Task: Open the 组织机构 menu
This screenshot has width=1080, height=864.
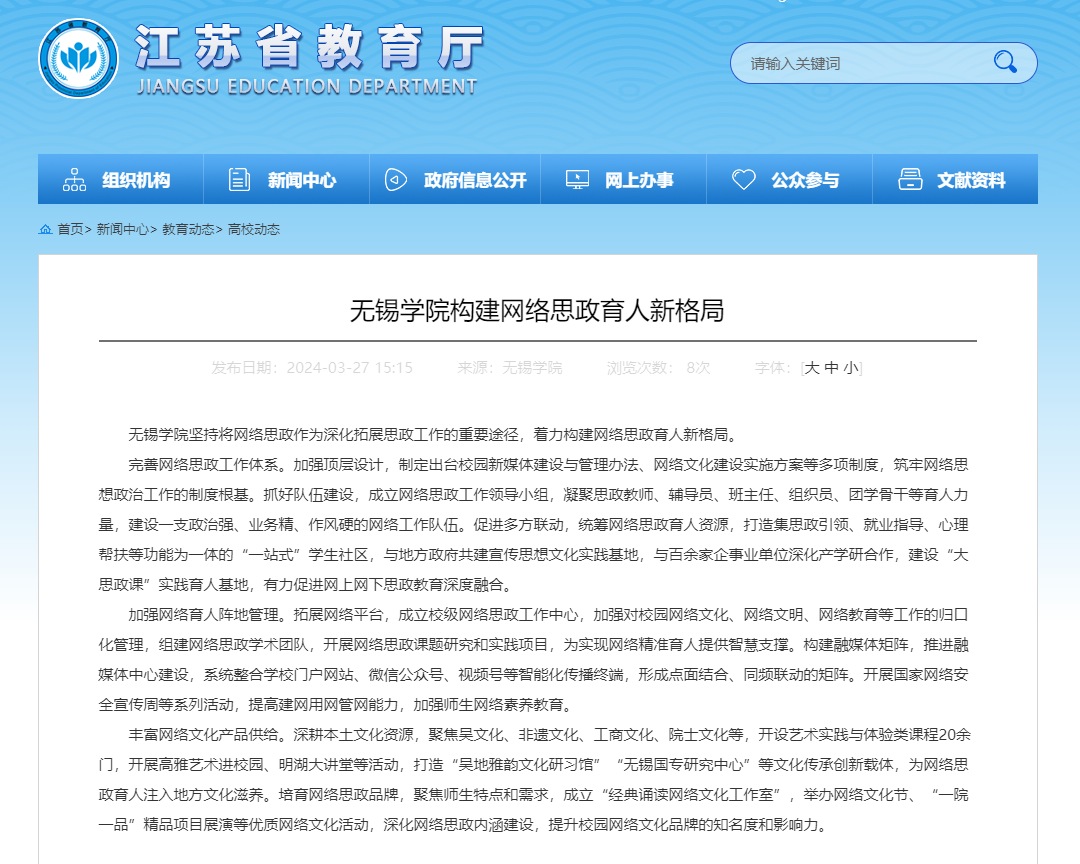Action: click(136, 181)
